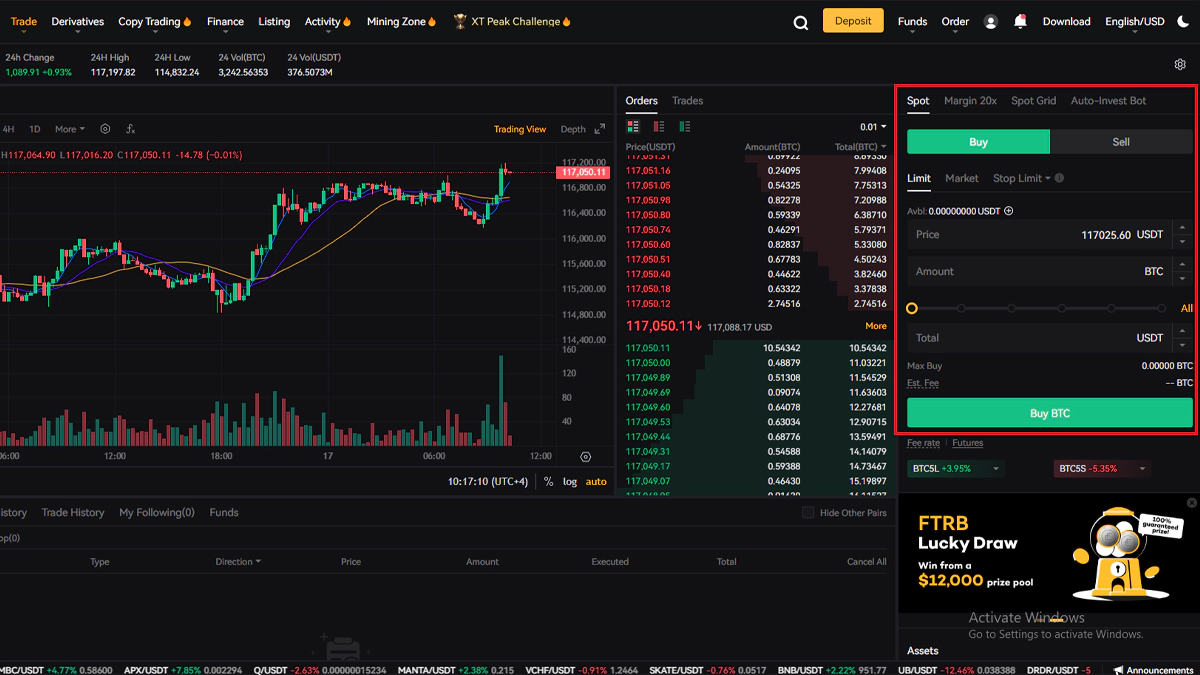Open chart indicators fx icon

point(131,129)
